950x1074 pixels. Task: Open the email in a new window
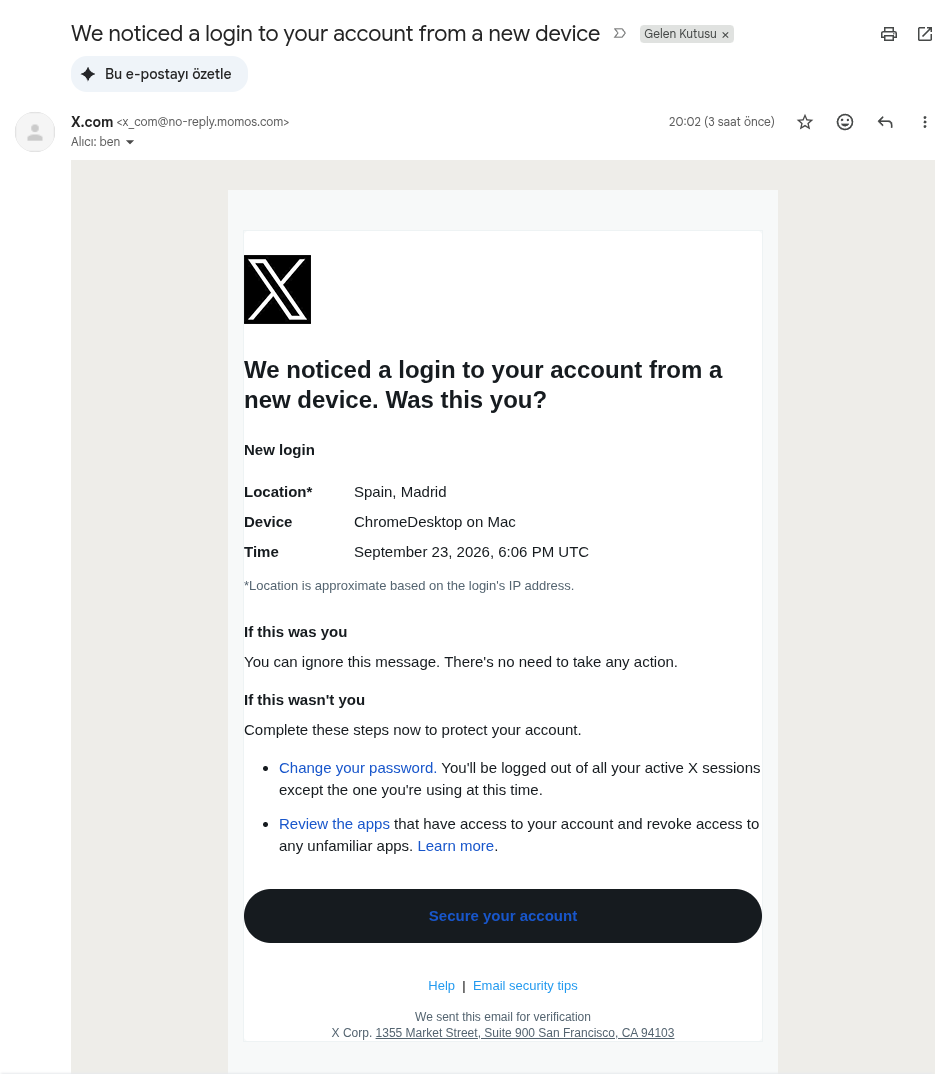coord(925,34)
